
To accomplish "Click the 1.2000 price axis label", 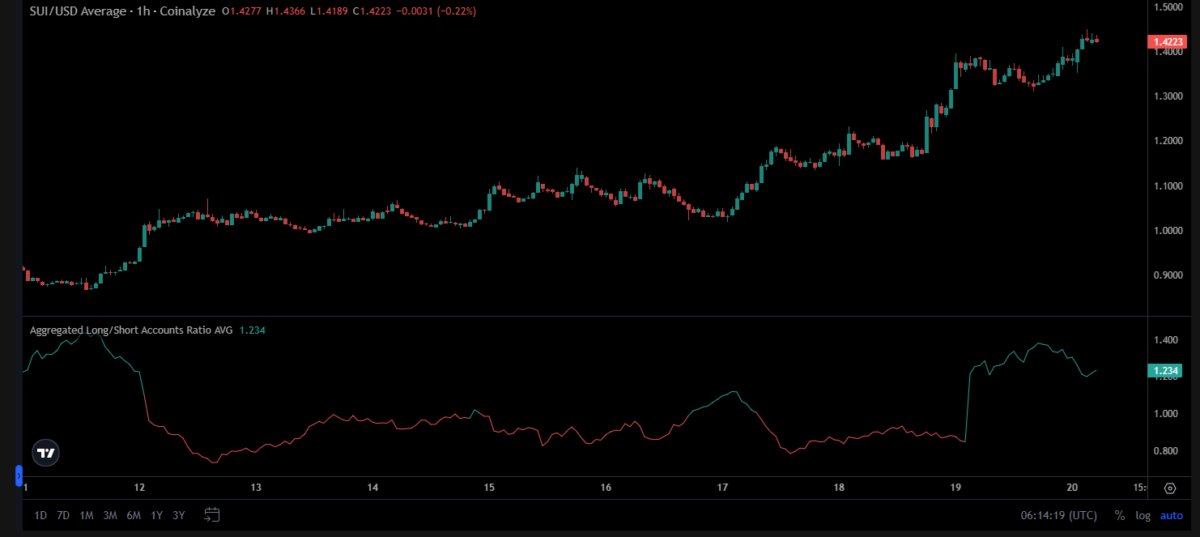I will (1169, 141).
